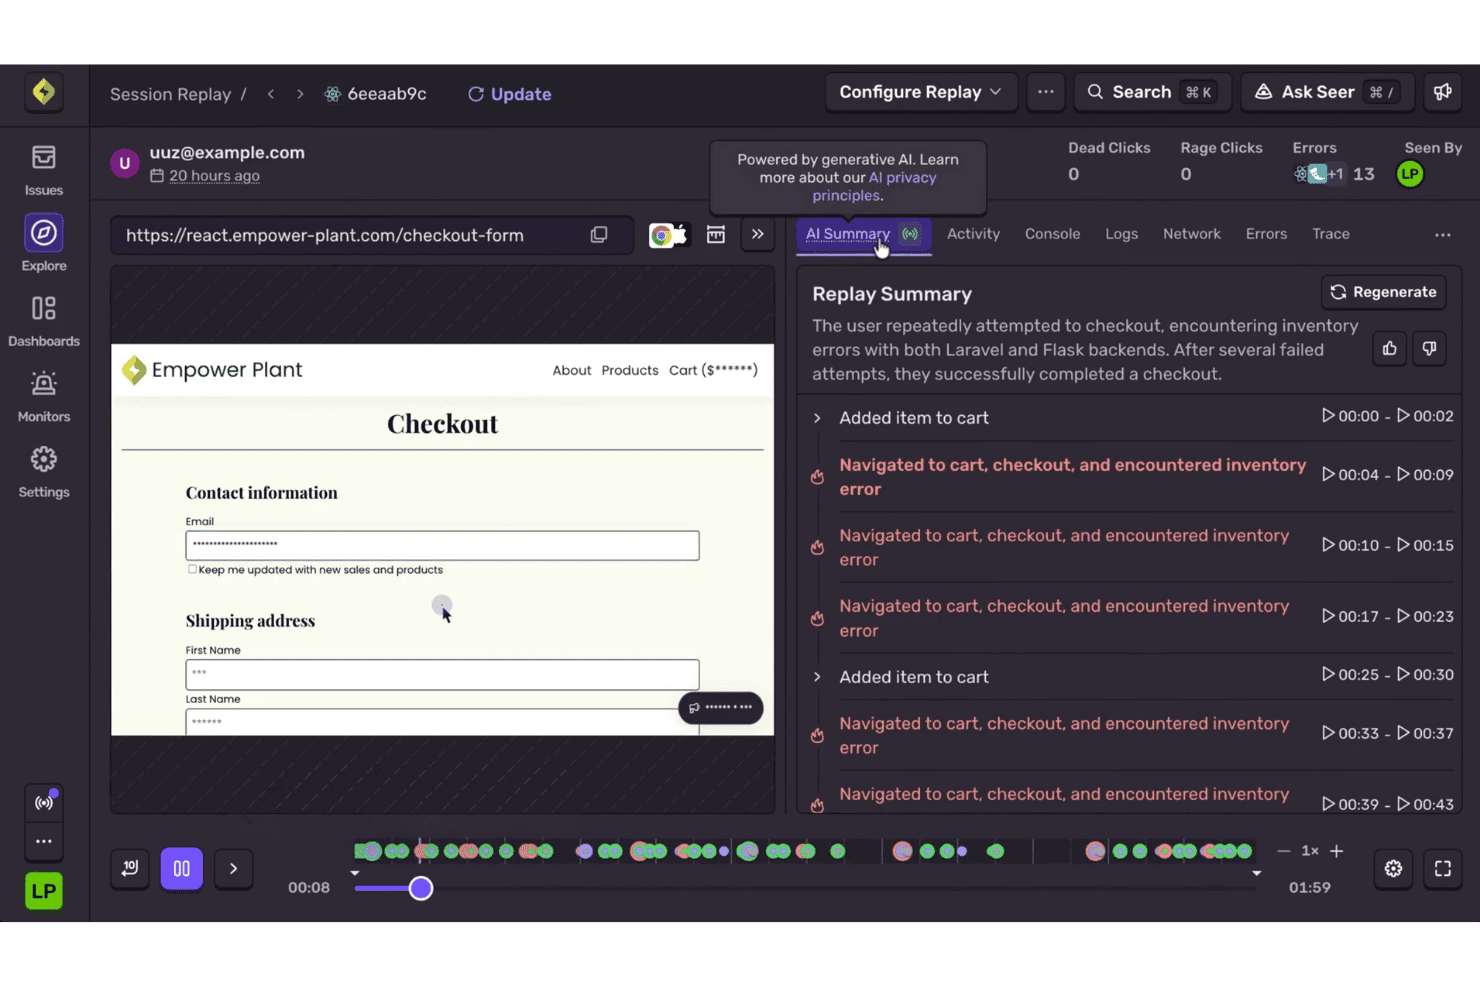Screen dimensions: 1480x987
Task: Click the Email field in the replay
Action: [442, 545]
